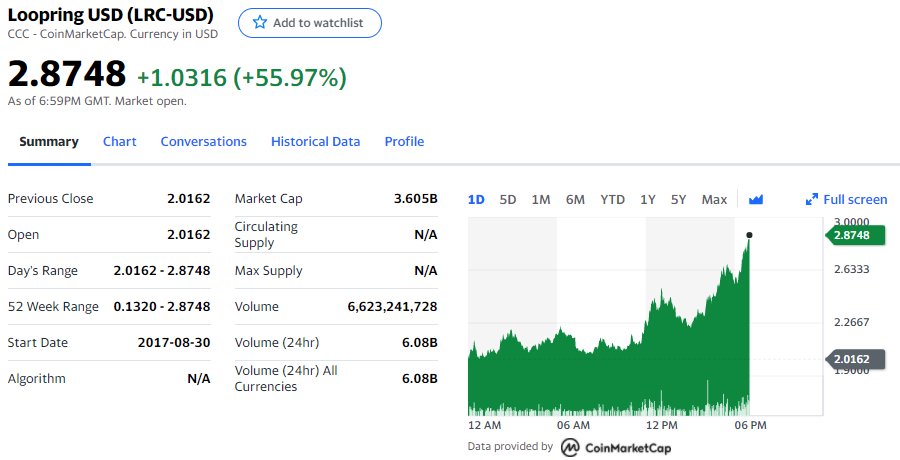Click the Loopring USD (LRC-USD) title

pos(110,14)
